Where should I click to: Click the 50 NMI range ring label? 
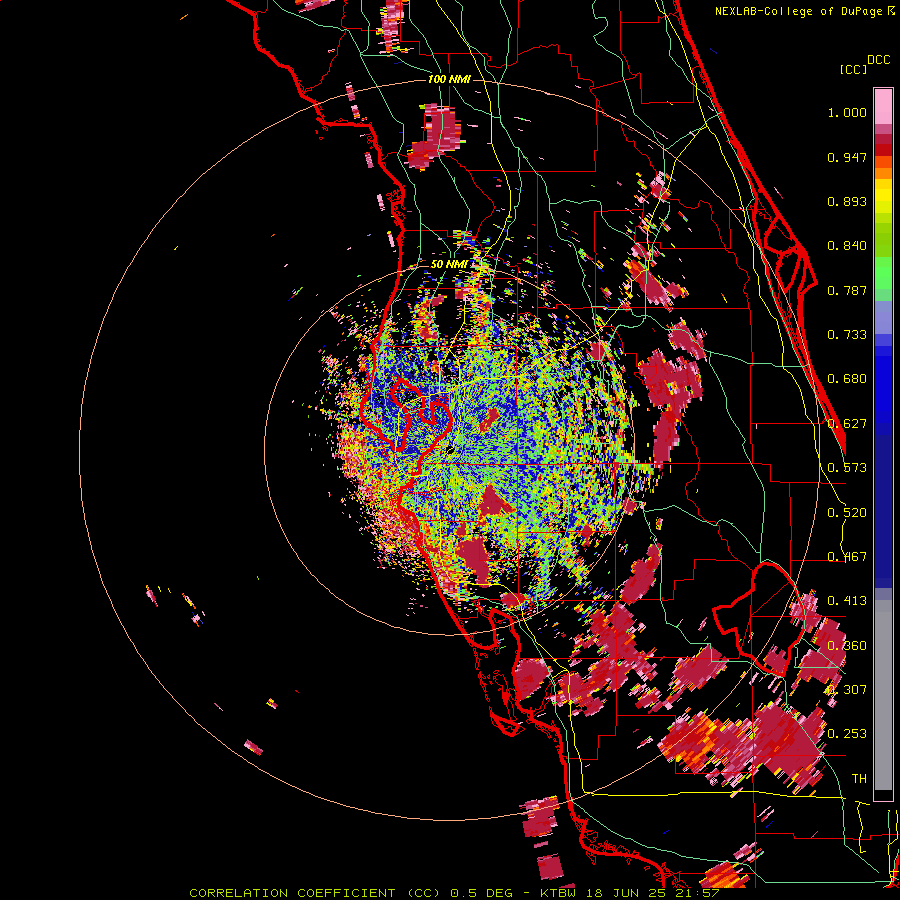449,264
